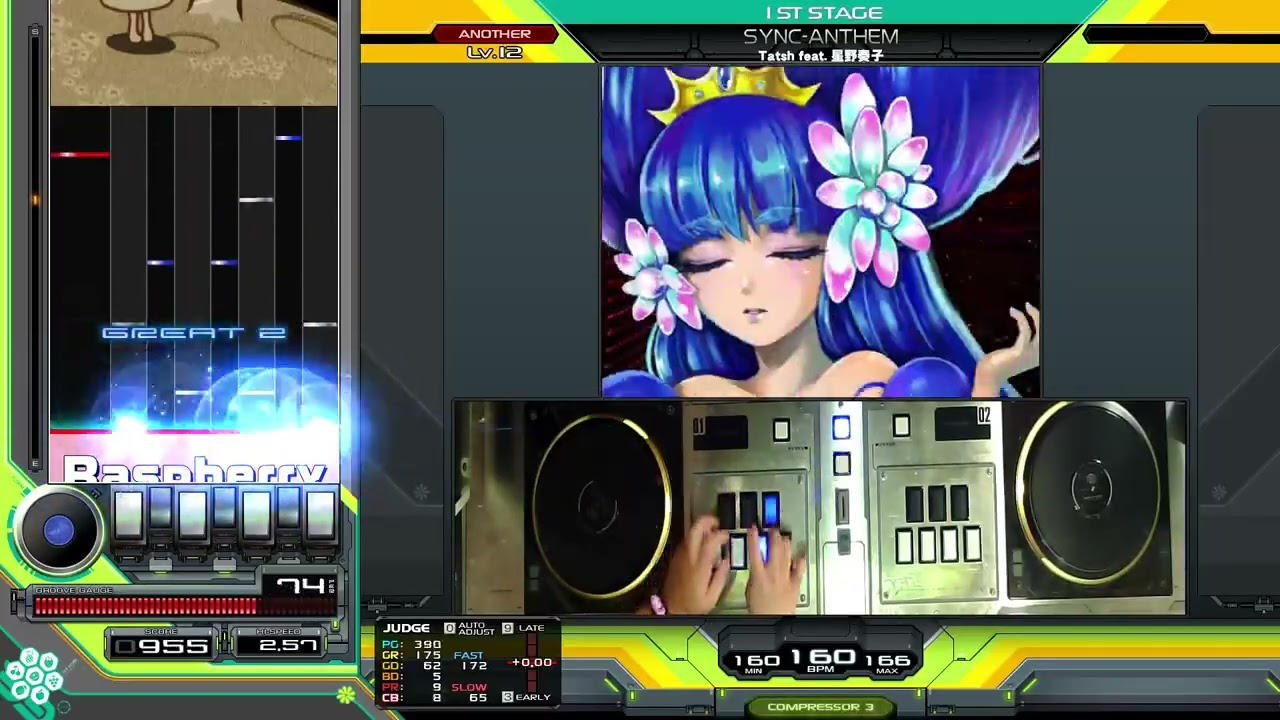Click the BD count 5
The image size is (1280, 720).
[437, 677]
